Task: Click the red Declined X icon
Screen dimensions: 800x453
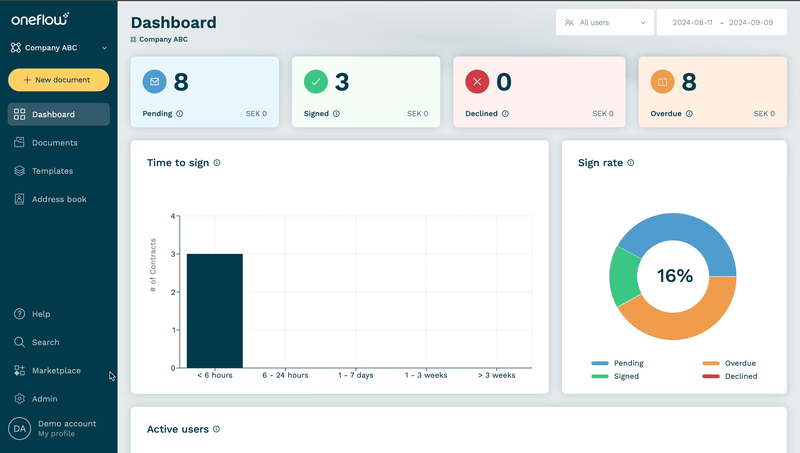Action: (x=477, y=81)
